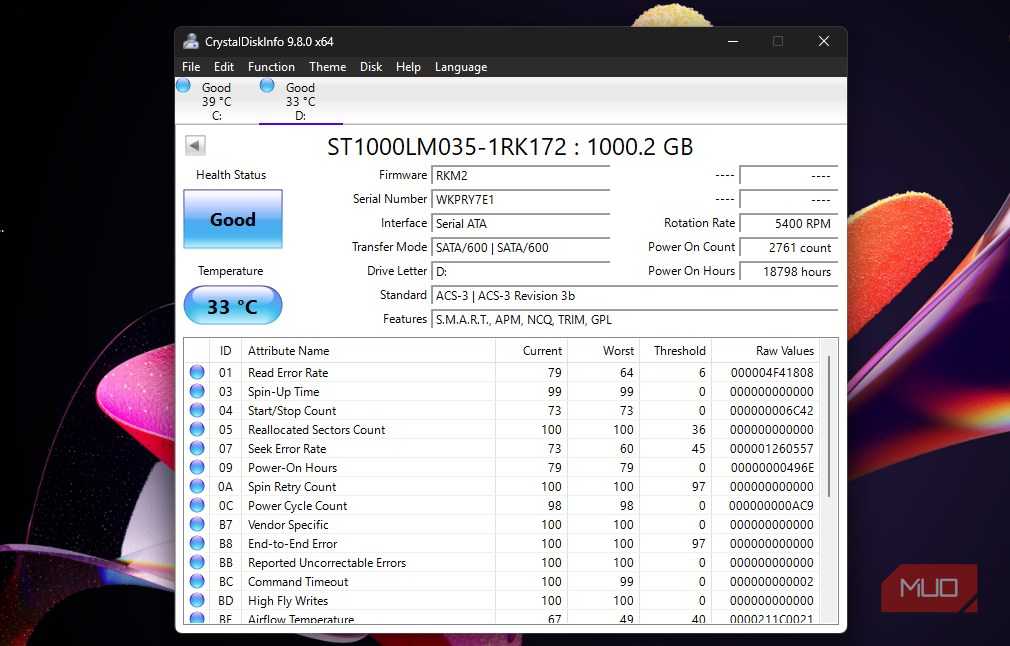Click the disk title ST1000LM035-1RK172
This screenshot has height=646, width=1010.
510,147
